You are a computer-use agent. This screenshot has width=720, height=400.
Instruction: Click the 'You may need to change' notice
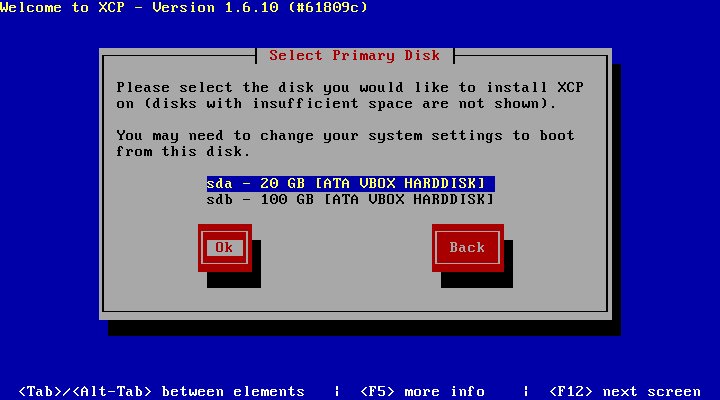pyautogui.click(x=345, y=143)
